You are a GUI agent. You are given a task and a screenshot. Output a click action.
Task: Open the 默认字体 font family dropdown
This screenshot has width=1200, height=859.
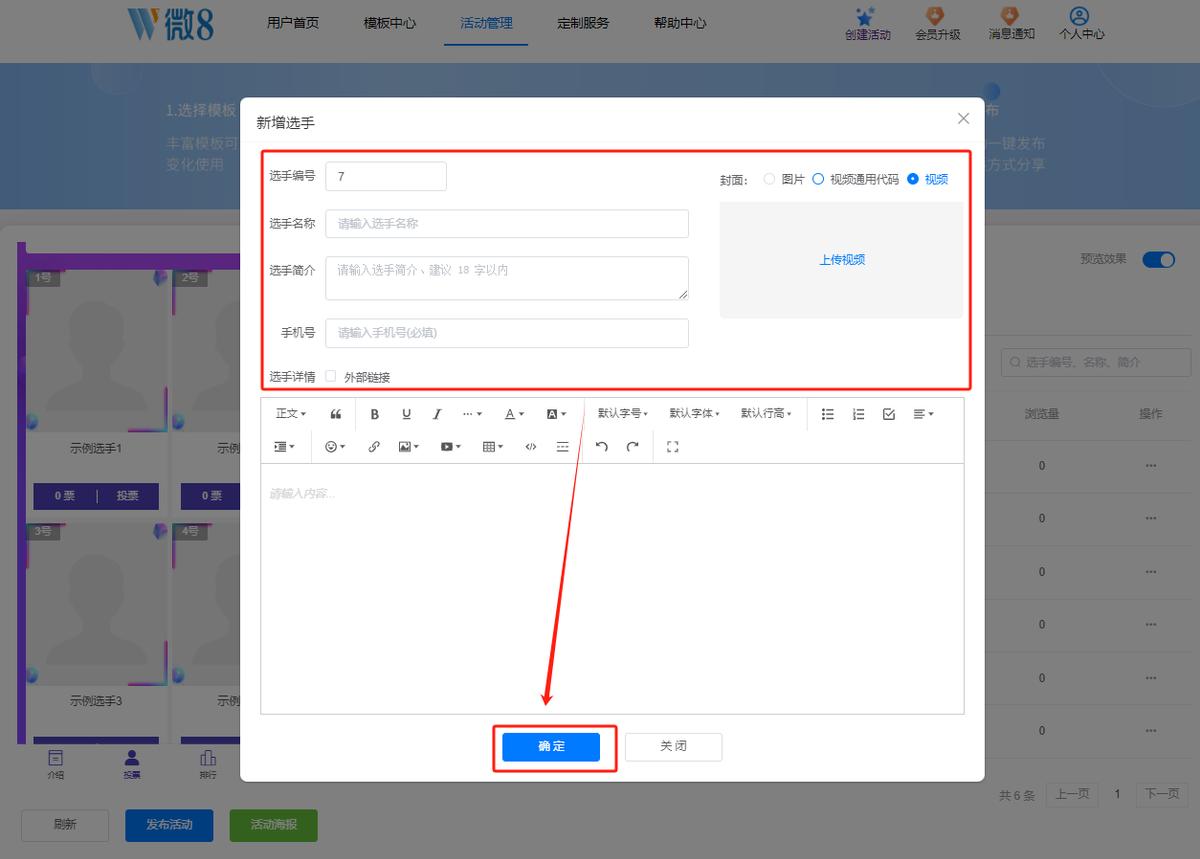694,414
